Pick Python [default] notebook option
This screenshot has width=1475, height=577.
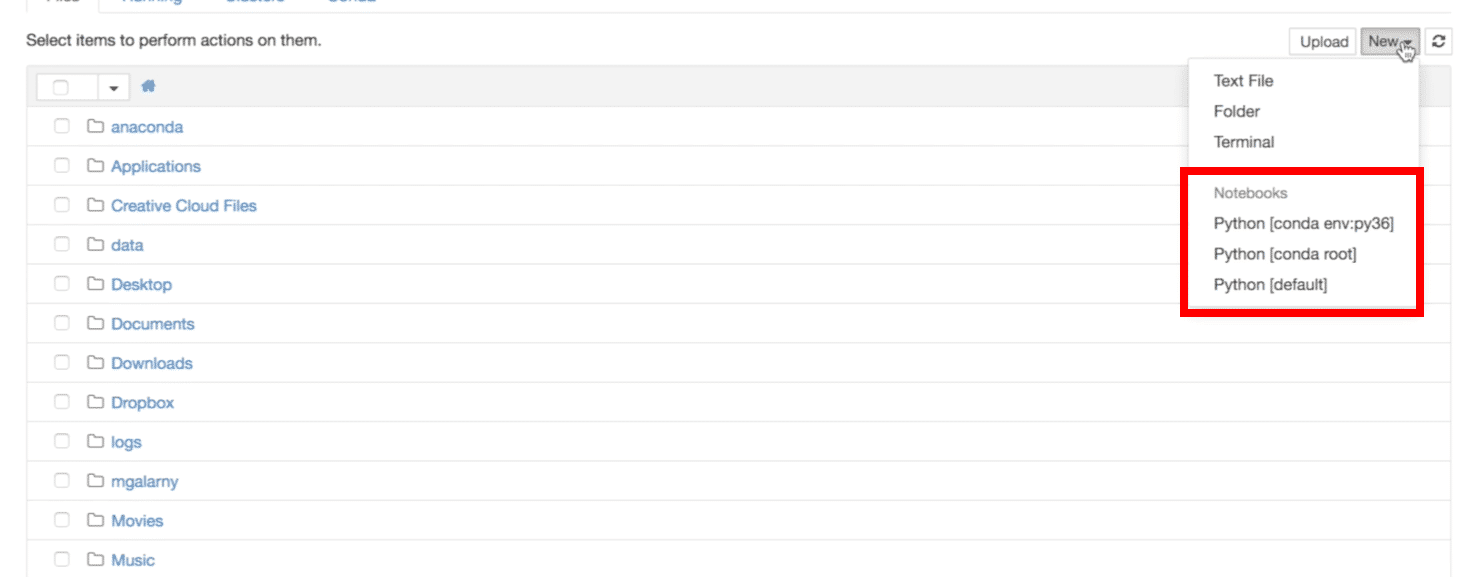tap(1270, 285)
